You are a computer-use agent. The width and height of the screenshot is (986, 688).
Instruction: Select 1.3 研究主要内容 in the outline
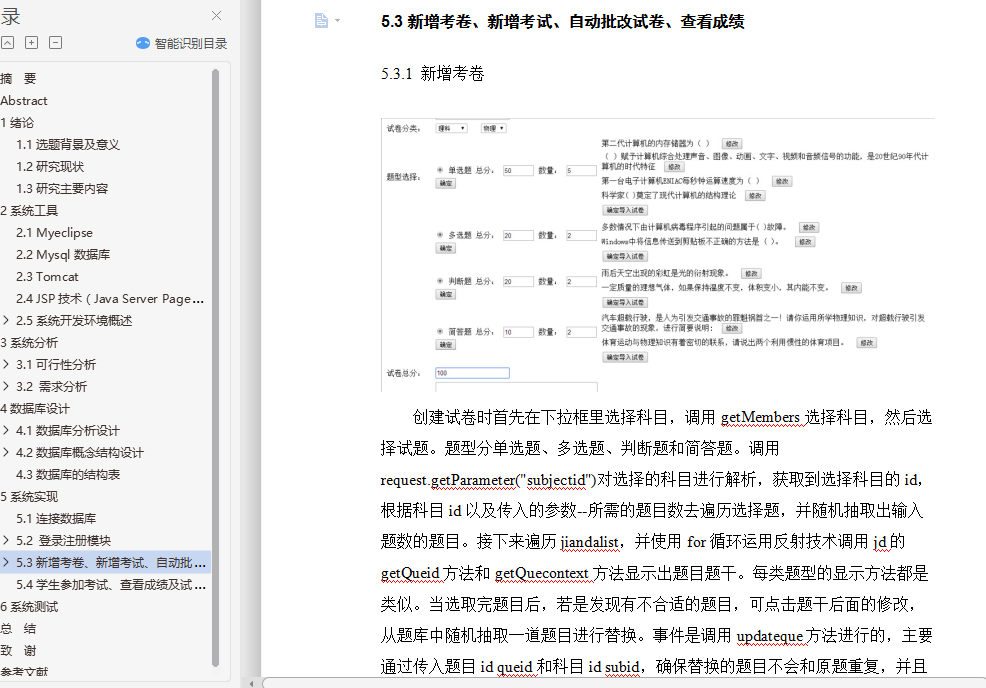[62, 189]
